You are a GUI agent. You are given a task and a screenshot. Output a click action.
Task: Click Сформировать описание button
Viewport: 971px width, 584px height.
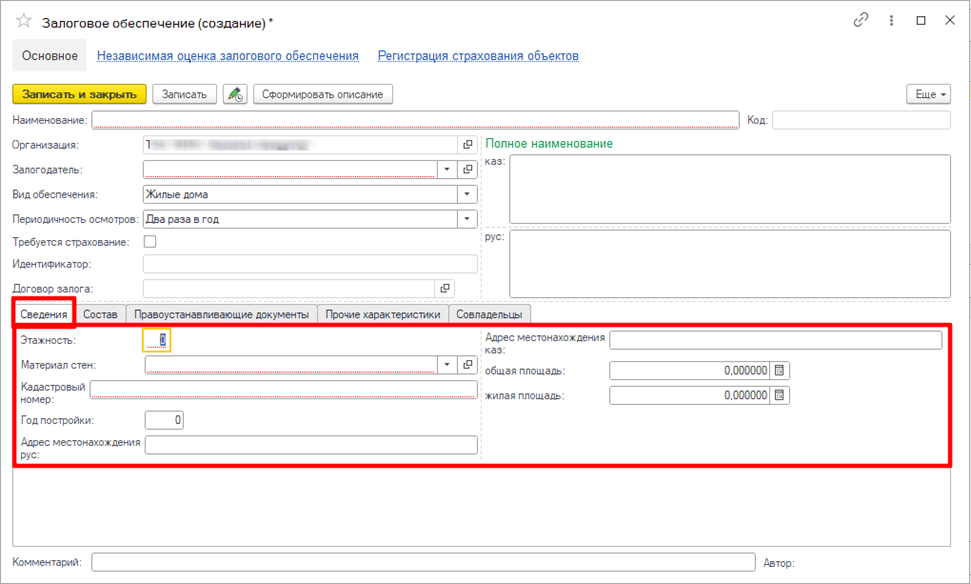click(x=323, y=94)
